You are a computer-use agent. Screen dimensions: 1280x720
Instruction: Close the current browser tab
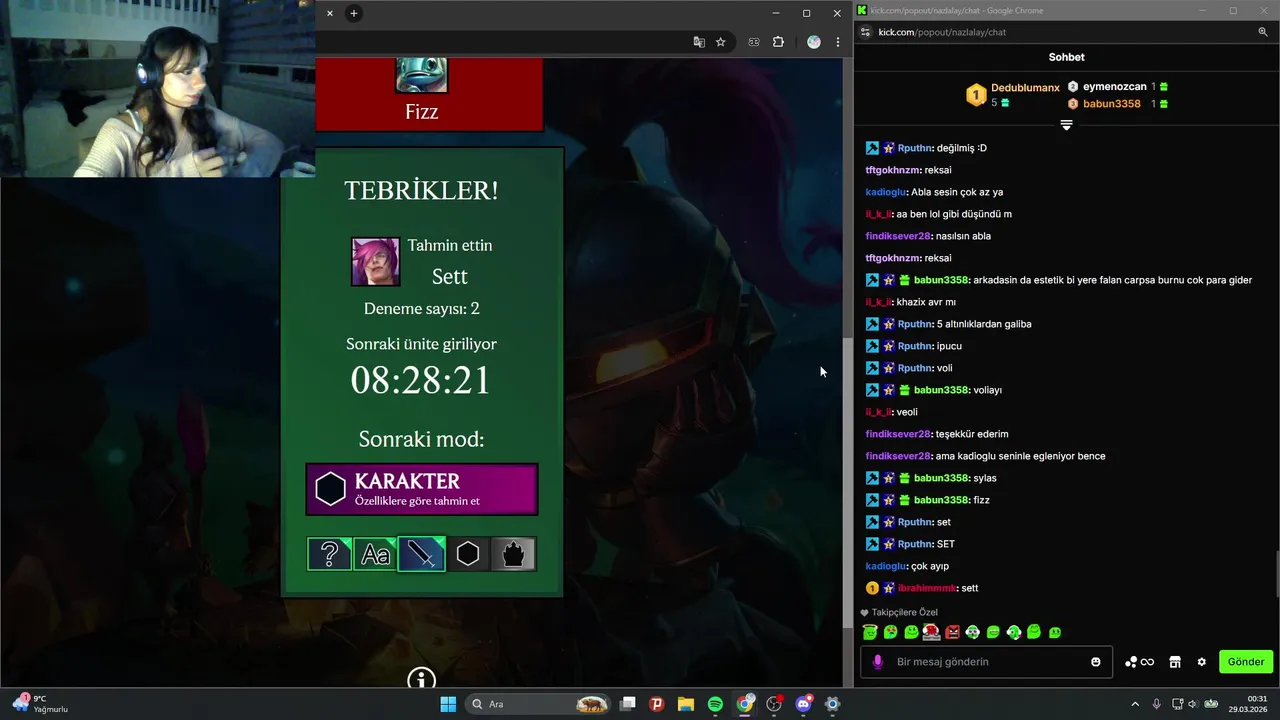[x=330, y=13]
